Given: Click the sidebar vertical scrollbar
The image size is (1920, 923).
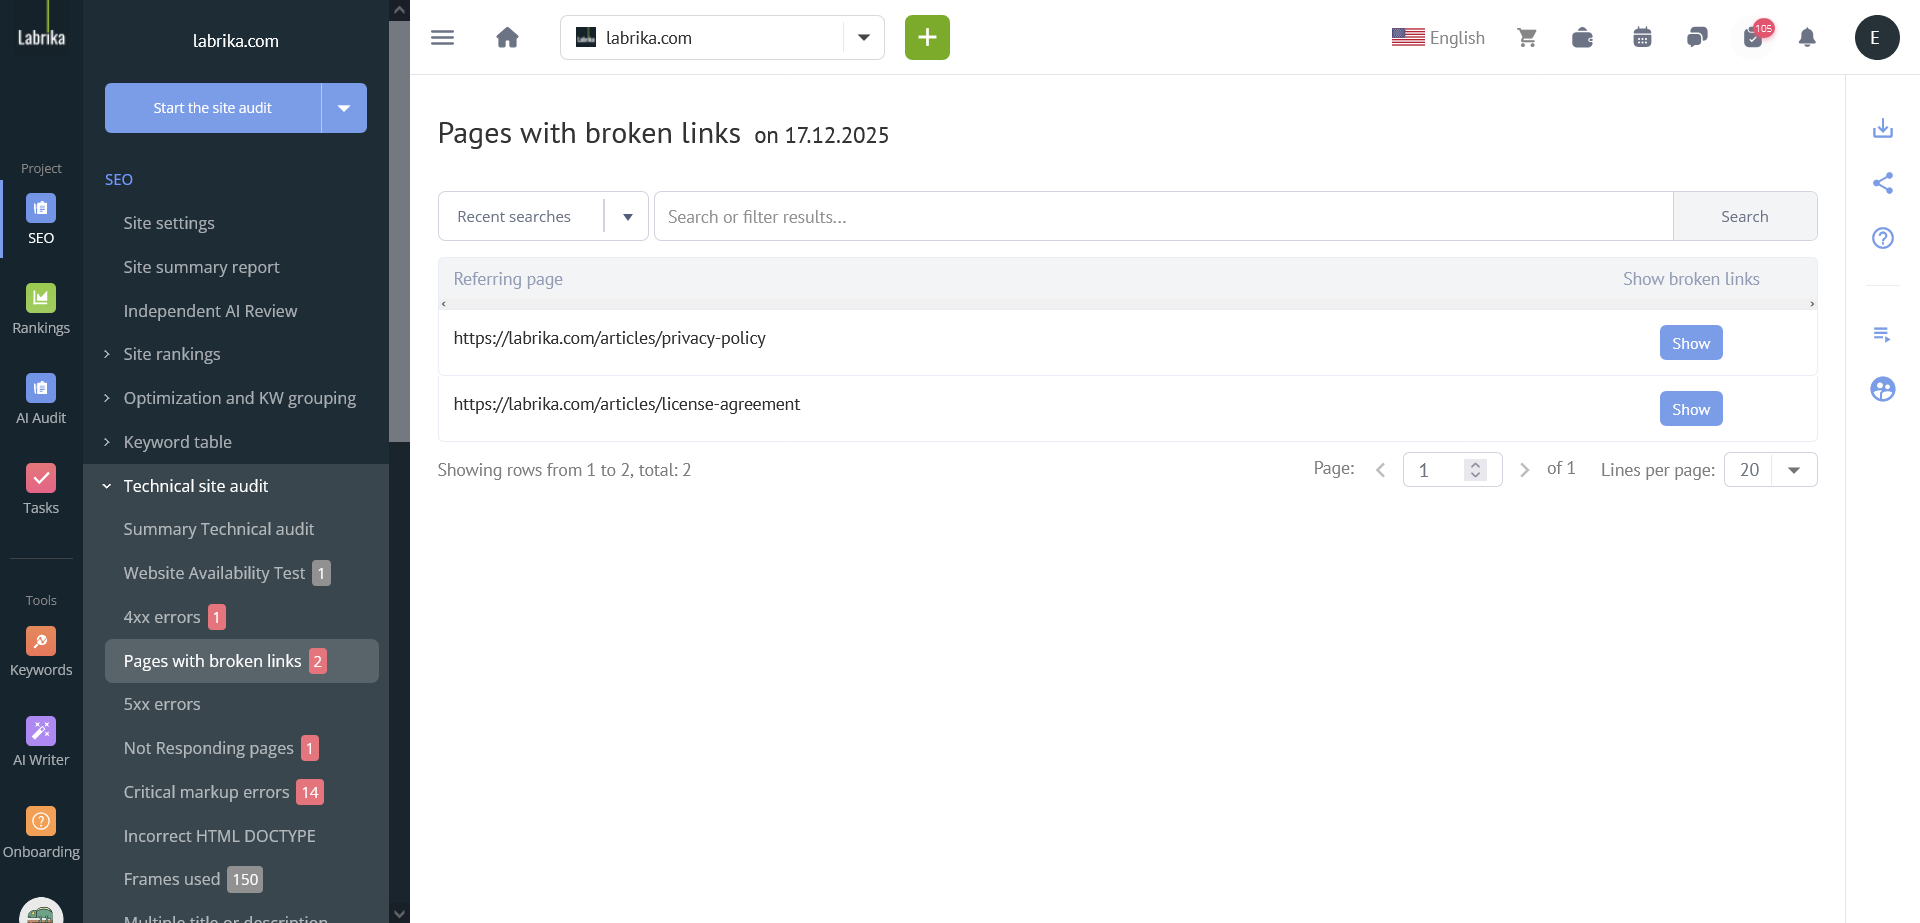Looking at the screenshot, I should pos(399,230).
